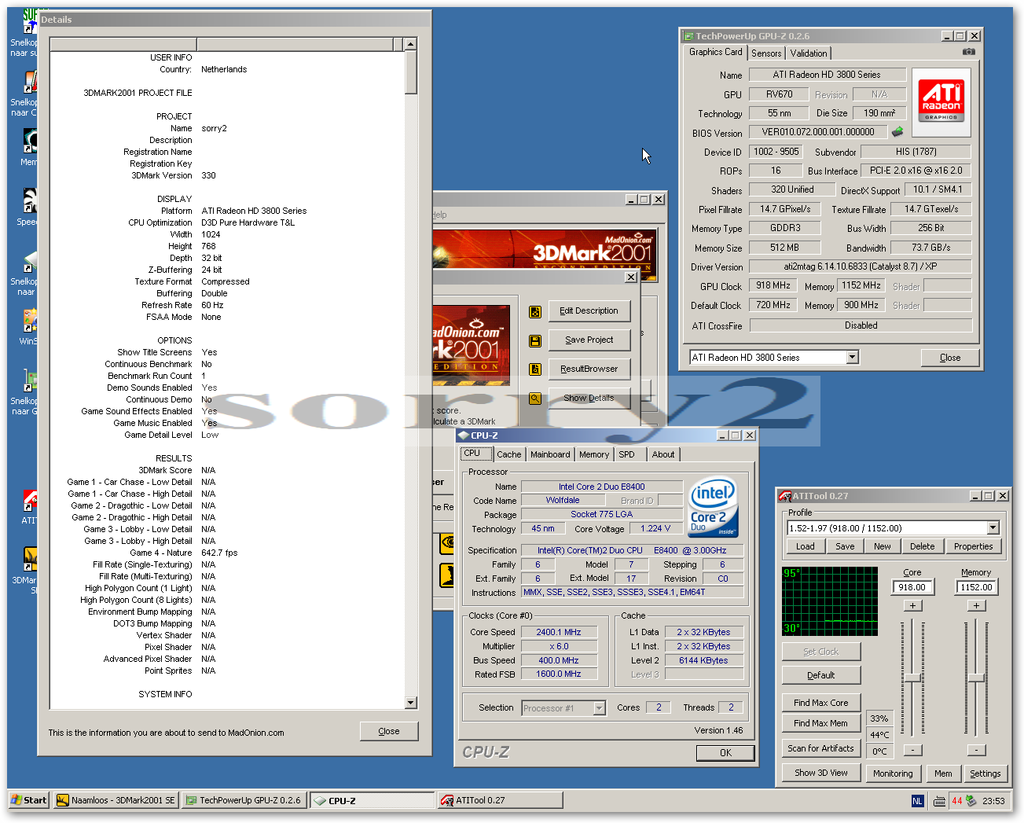Viewport: 1024px width, 823px height.
Task: Open the CPU-Z Processor Selection dropdown
Action: pyautogui.click(x=598, y=708)
